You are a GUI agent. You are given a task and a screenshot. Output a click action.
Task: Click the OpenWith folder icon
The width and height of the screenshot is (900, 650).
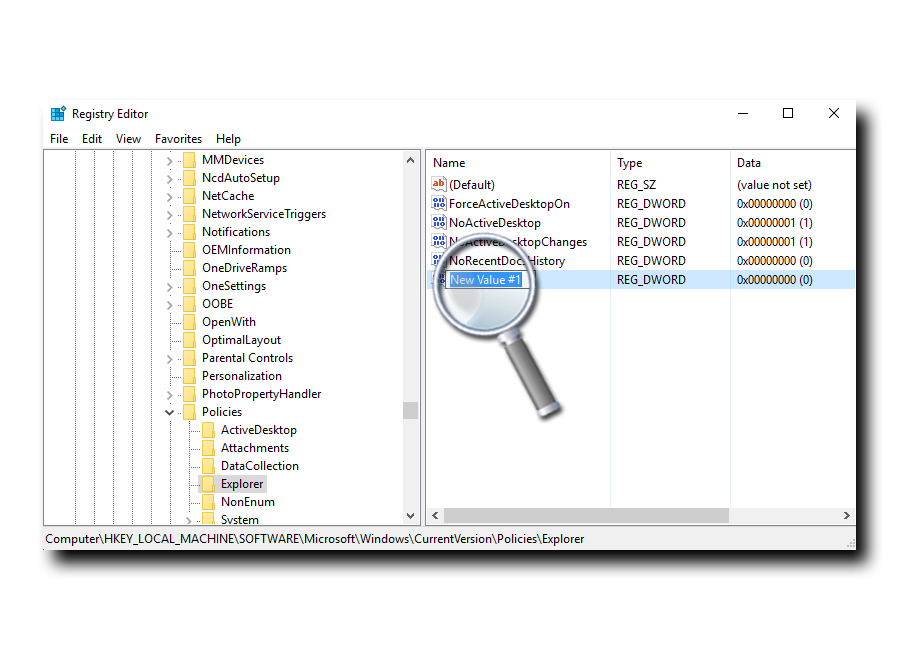(189, 322)
